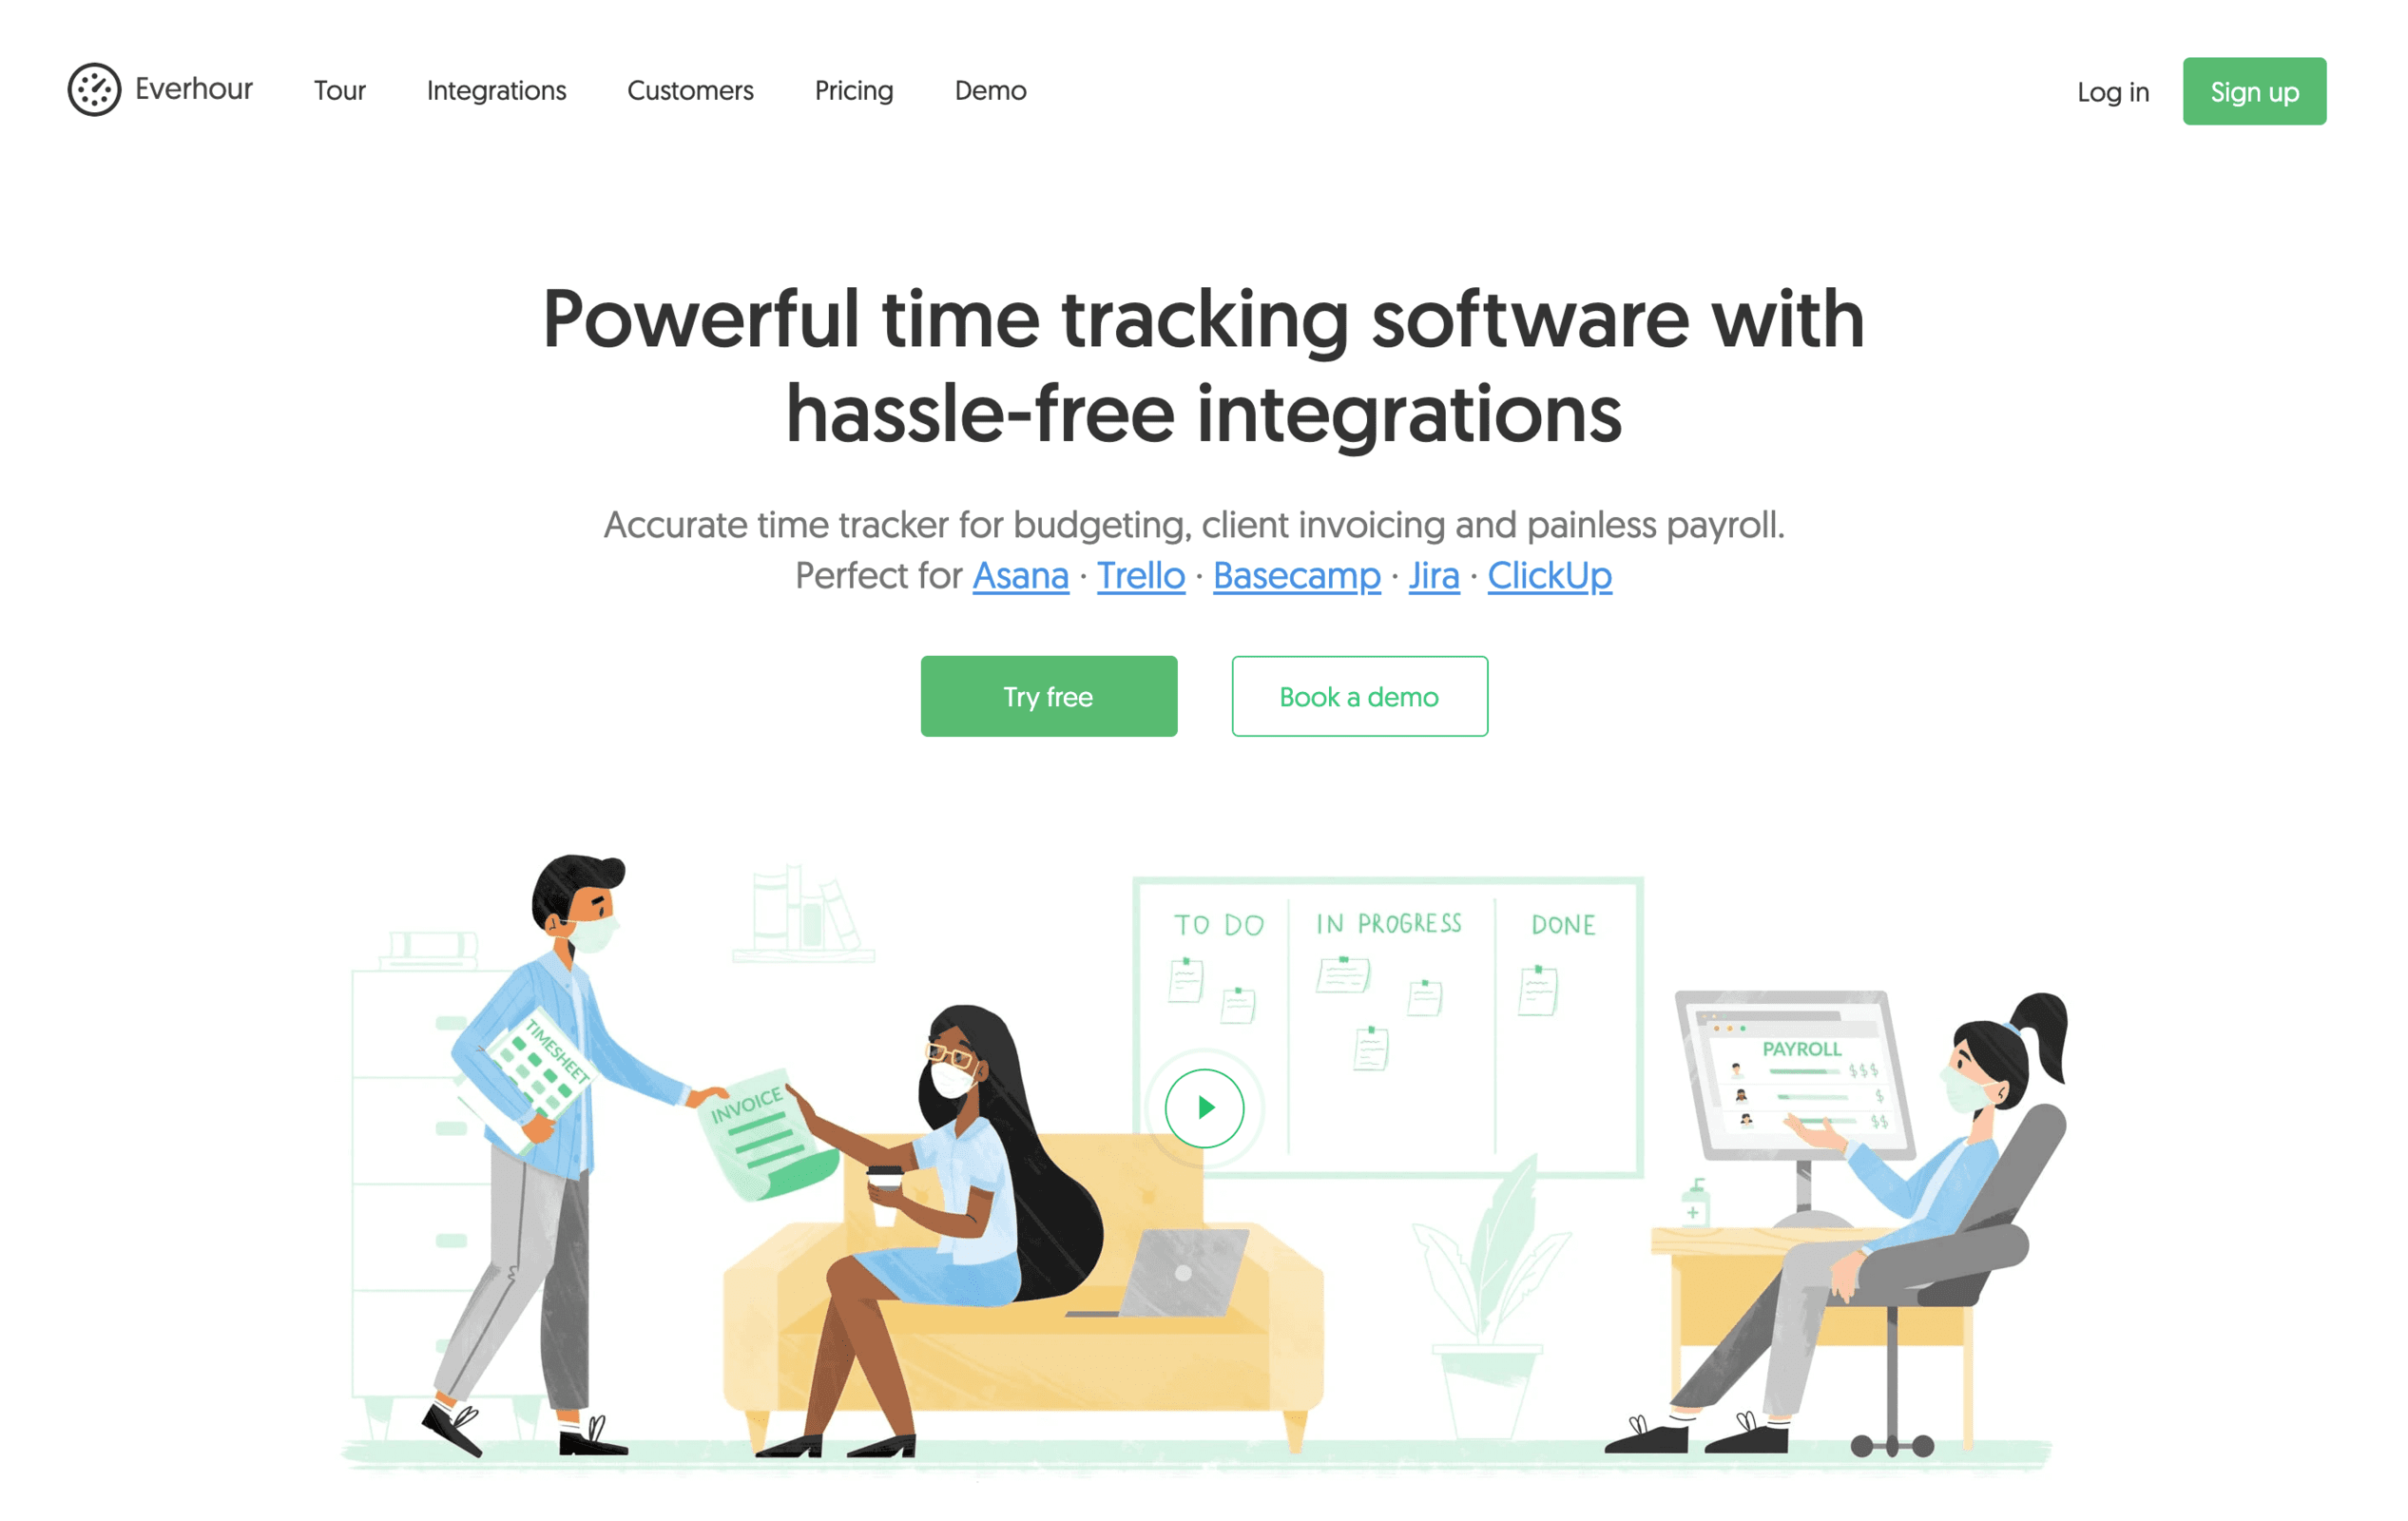Click the Book a demo button
This screenshot has width=2408, height=1521.
click(1360, 696)
